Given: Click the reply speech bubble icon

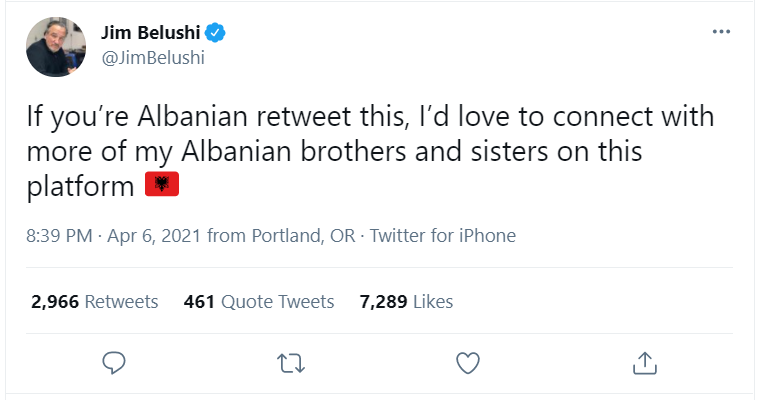Looking at the screenshot, I should pyautogui.click(x=114, y=361).
